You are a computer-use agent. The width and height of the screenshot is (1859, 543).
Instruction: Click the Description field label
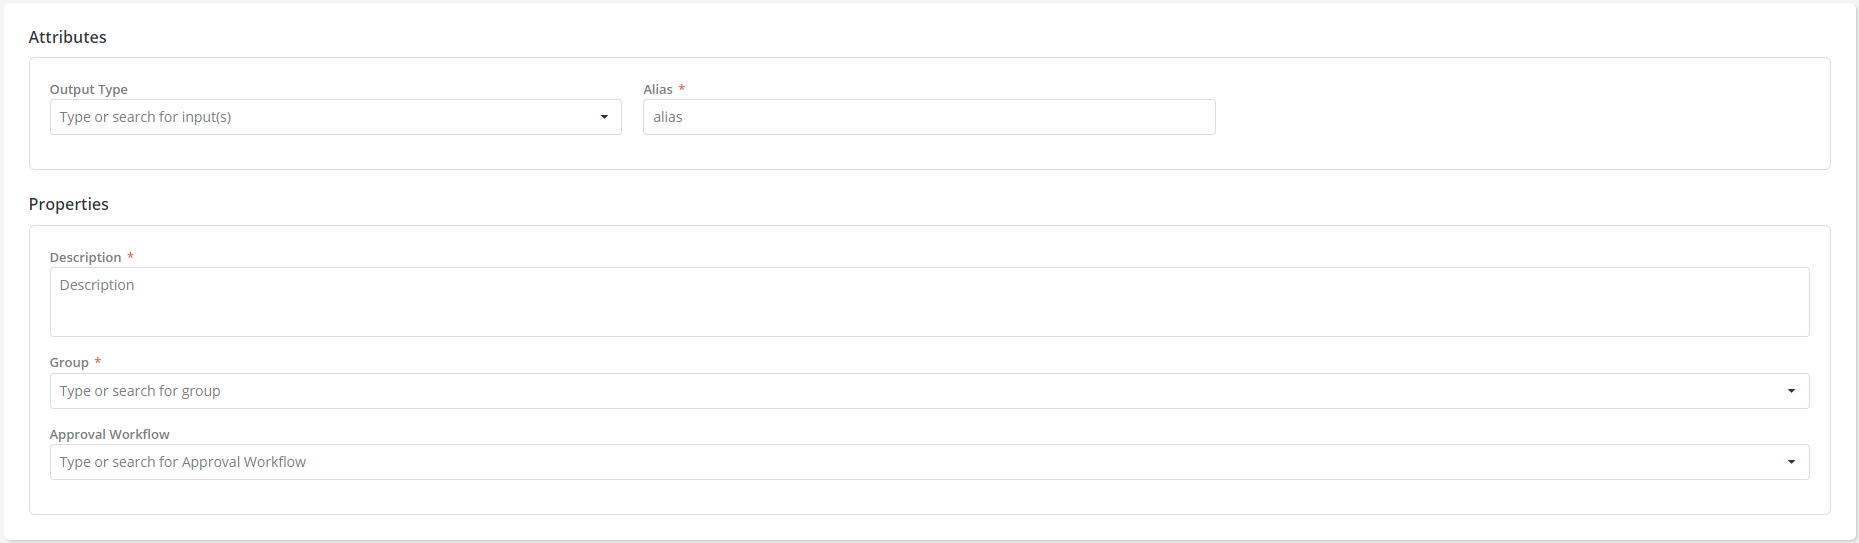point(86,257)
